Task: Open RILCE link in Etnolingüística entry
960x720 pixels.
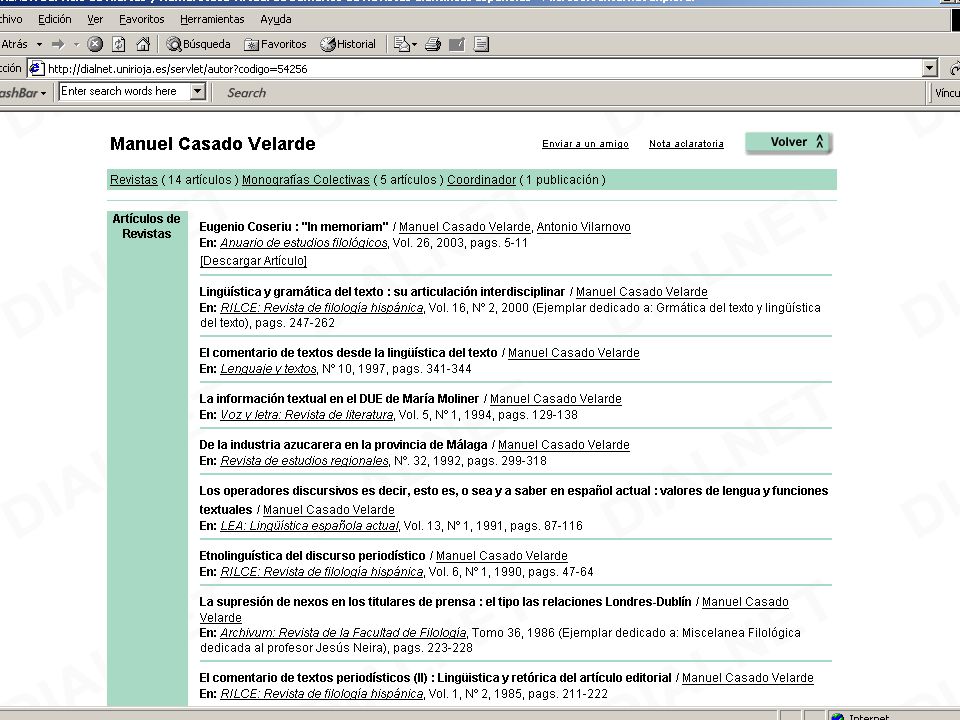Action: [x=321, y=572]
